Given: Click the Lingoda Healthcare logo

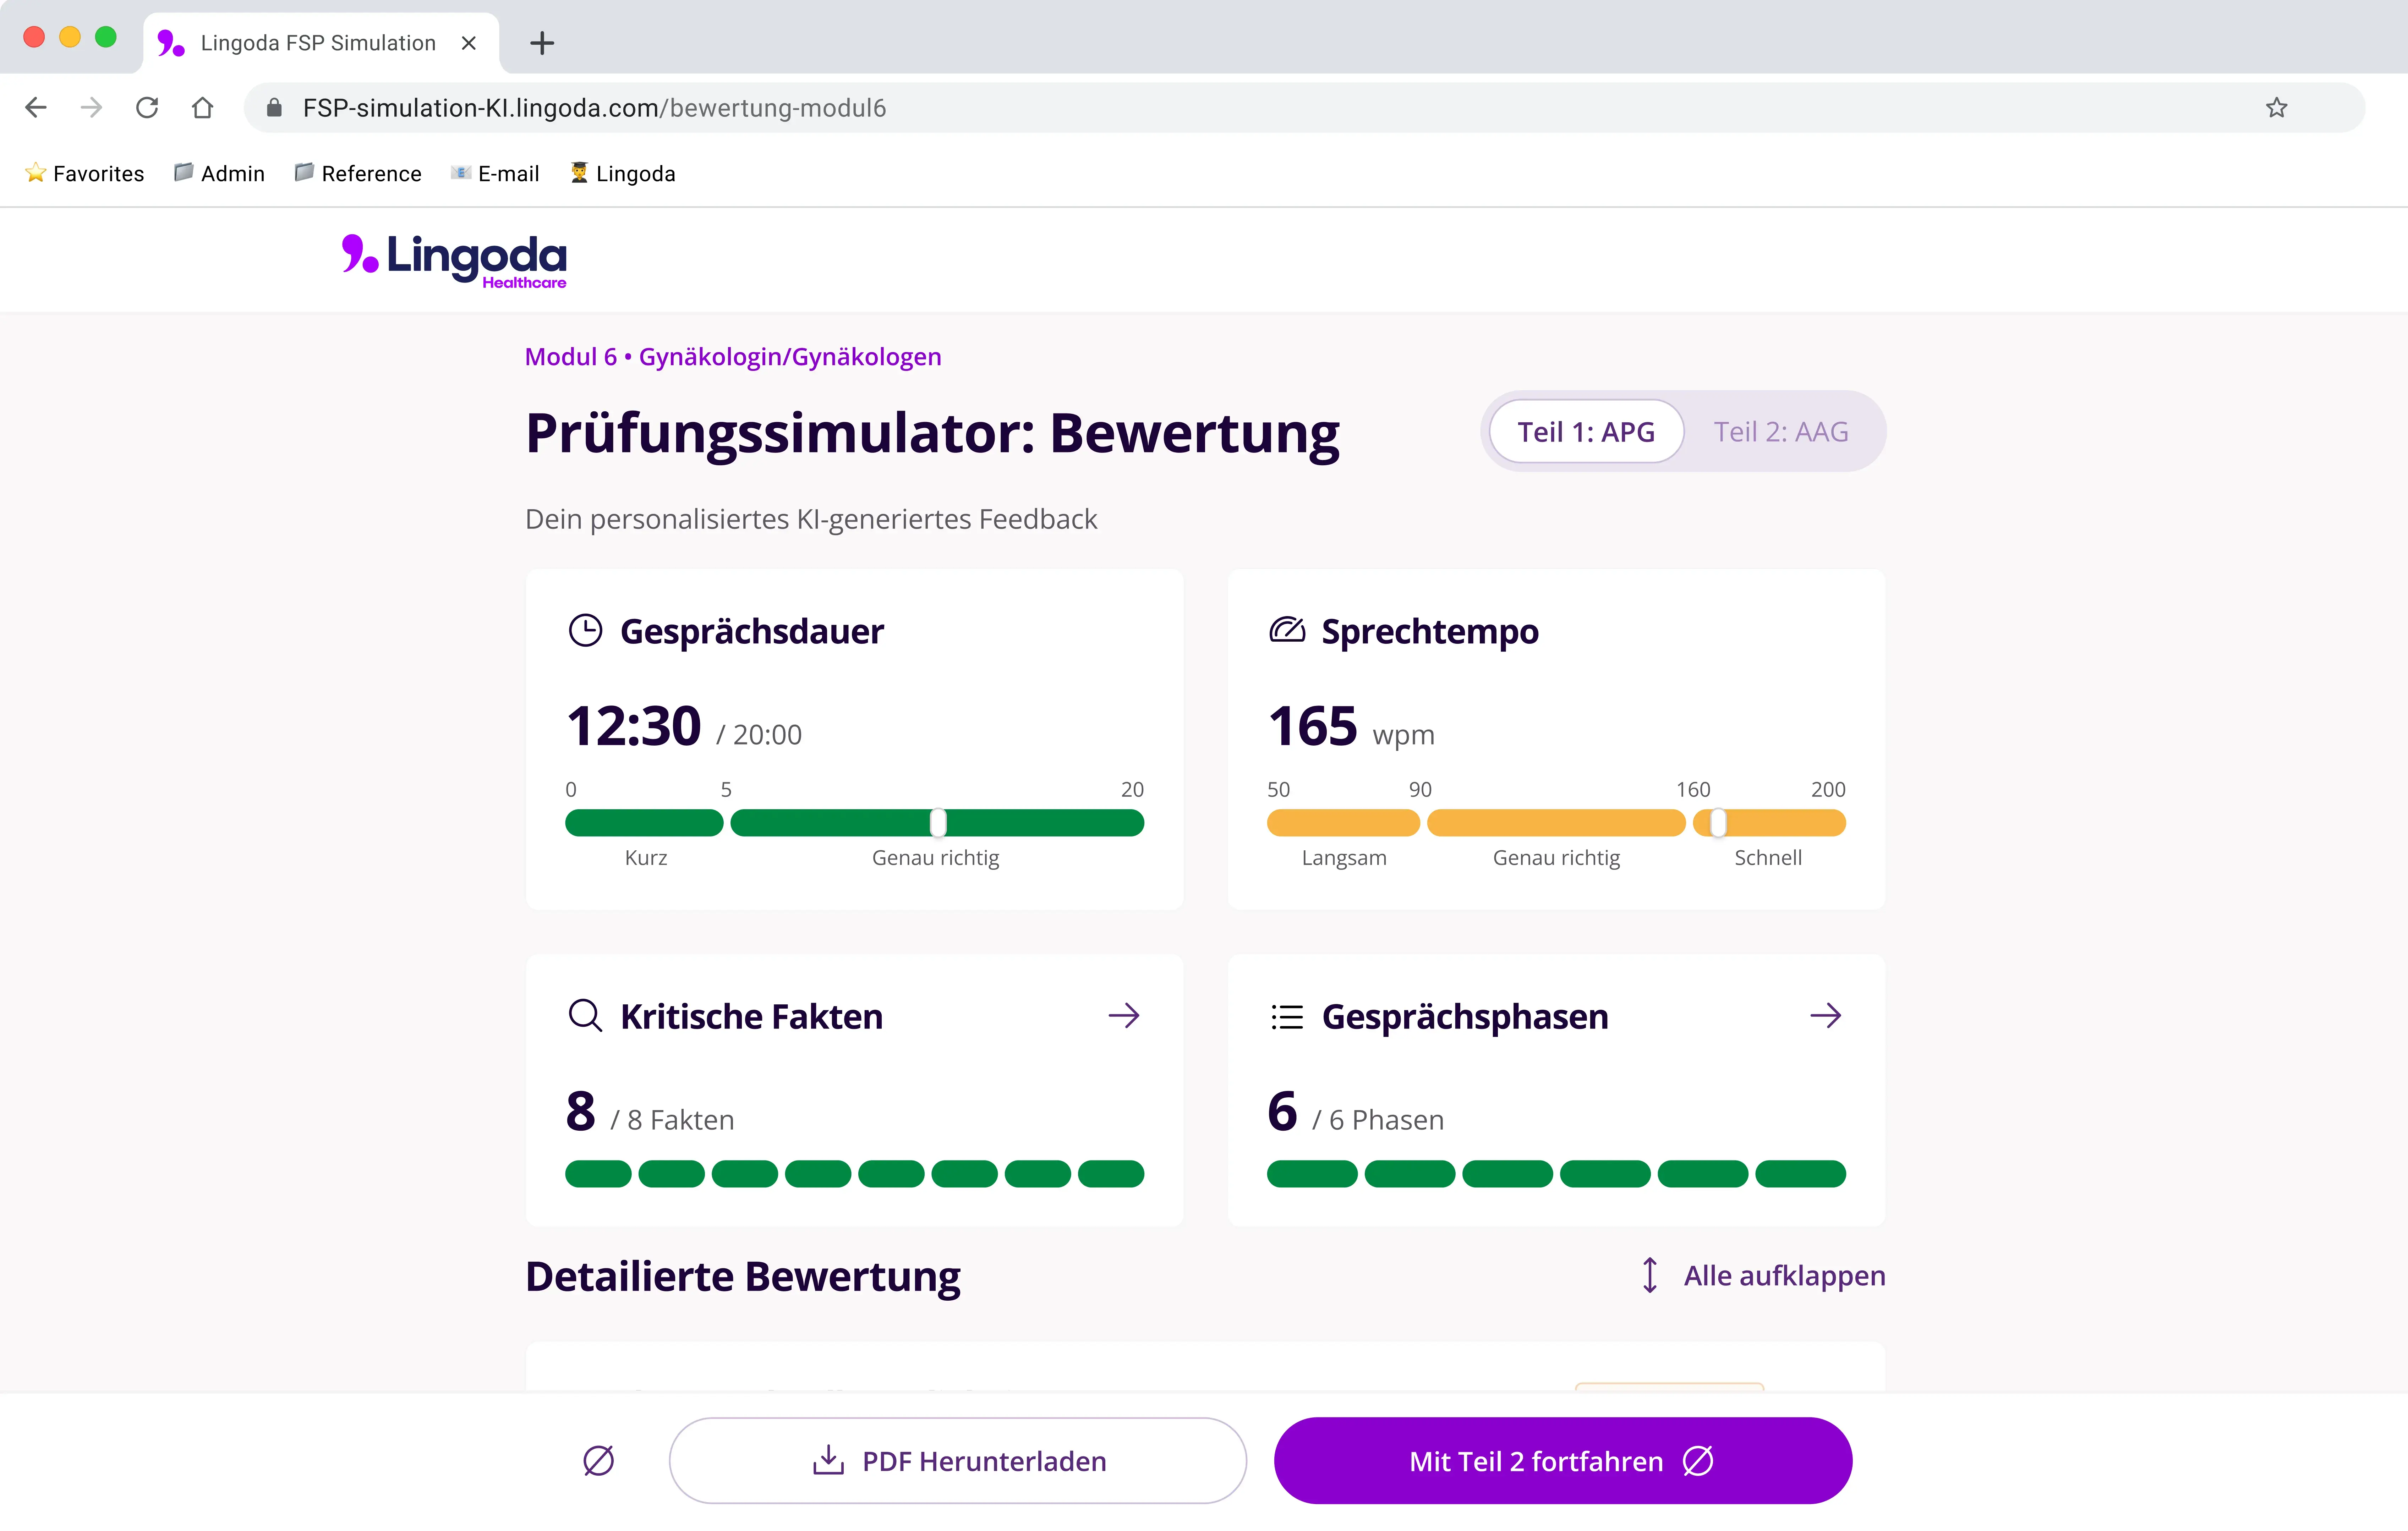Looking at the screenshot, I should point(454,260).
